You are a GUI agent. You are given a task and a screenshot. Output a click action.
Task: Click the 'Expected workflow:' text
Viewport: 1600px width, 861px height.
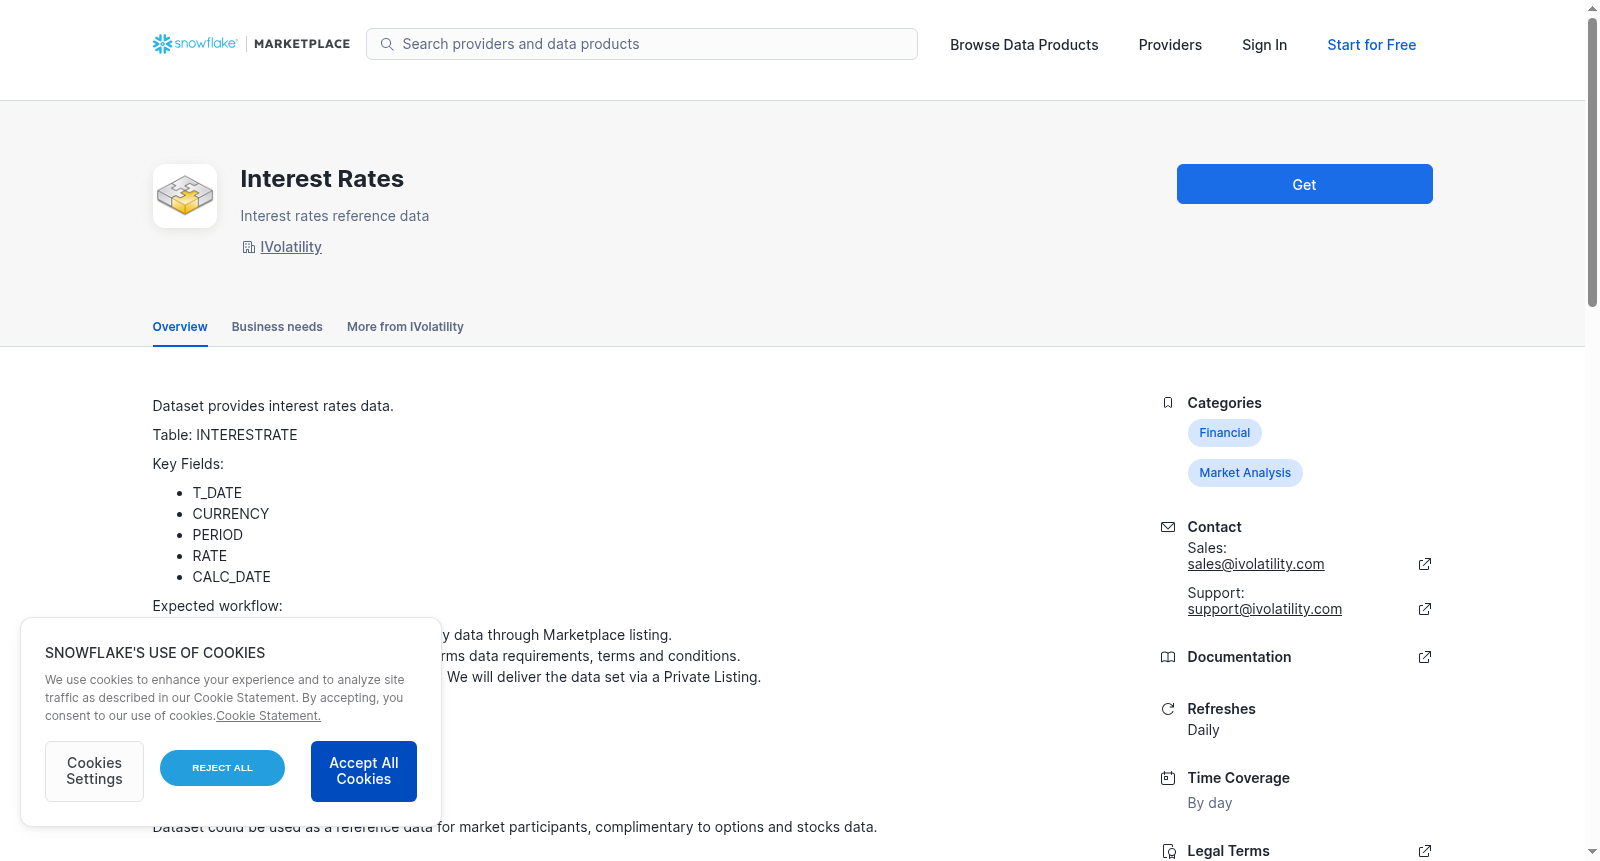pyautogui.click(x=218, y=606)
